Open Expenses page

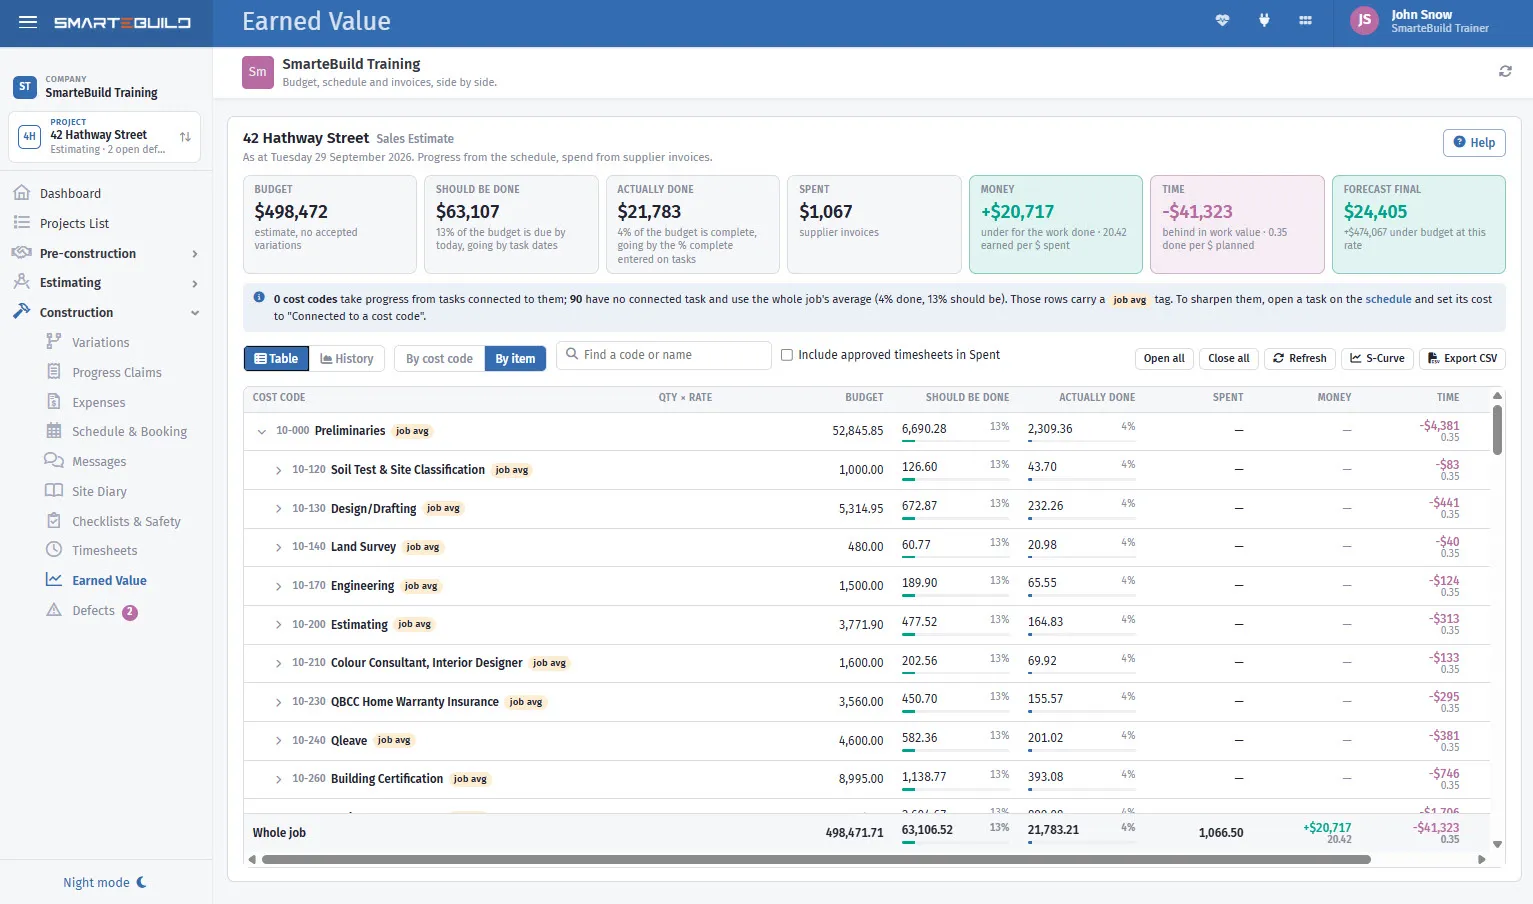(98, 402)
